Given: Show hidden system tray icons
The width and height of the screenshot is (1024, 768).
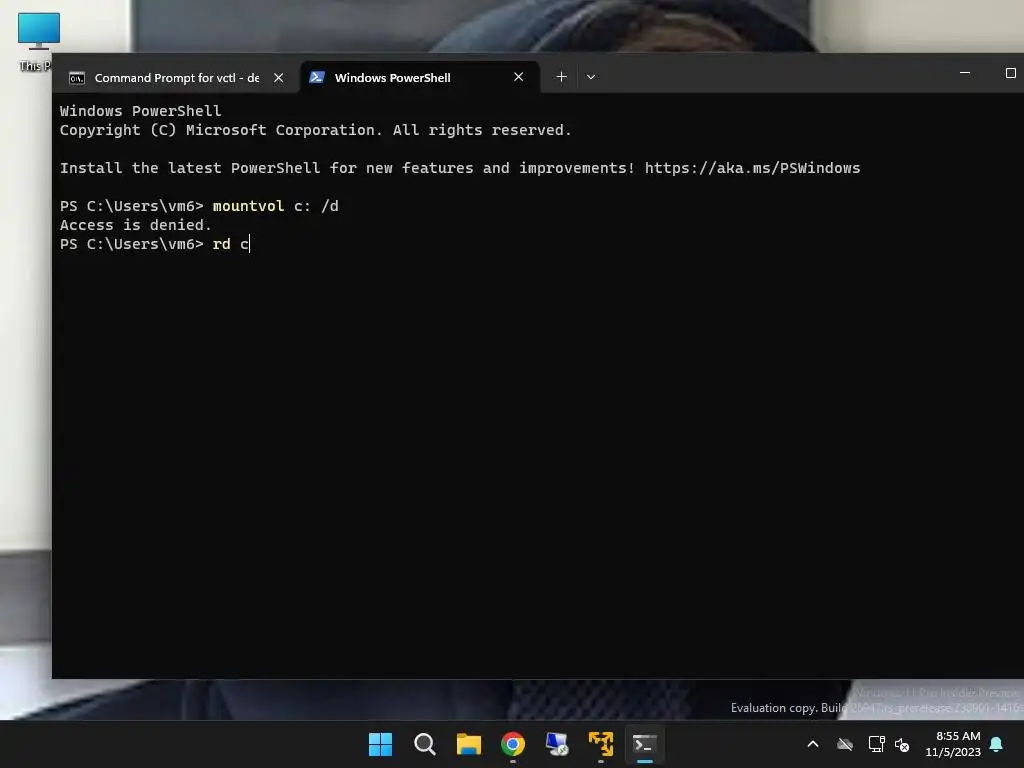Looking at the screenshot, I should pyautogui.click(x=813, y=744).
